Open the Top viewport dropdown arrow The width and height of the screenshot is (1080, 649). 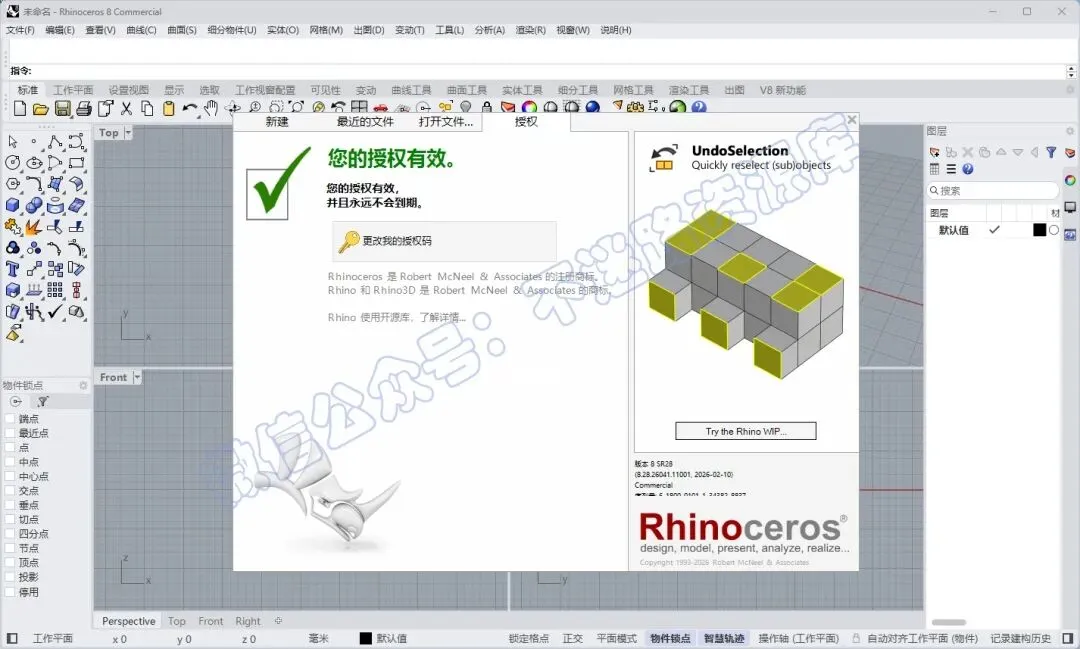pyautogui.click(x=128, y=132)
